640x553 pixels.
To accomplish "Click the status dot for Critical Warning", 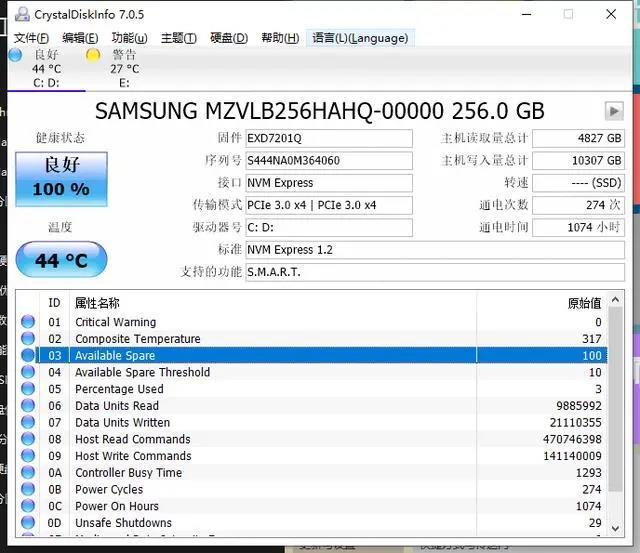I will tap(28, 322).
